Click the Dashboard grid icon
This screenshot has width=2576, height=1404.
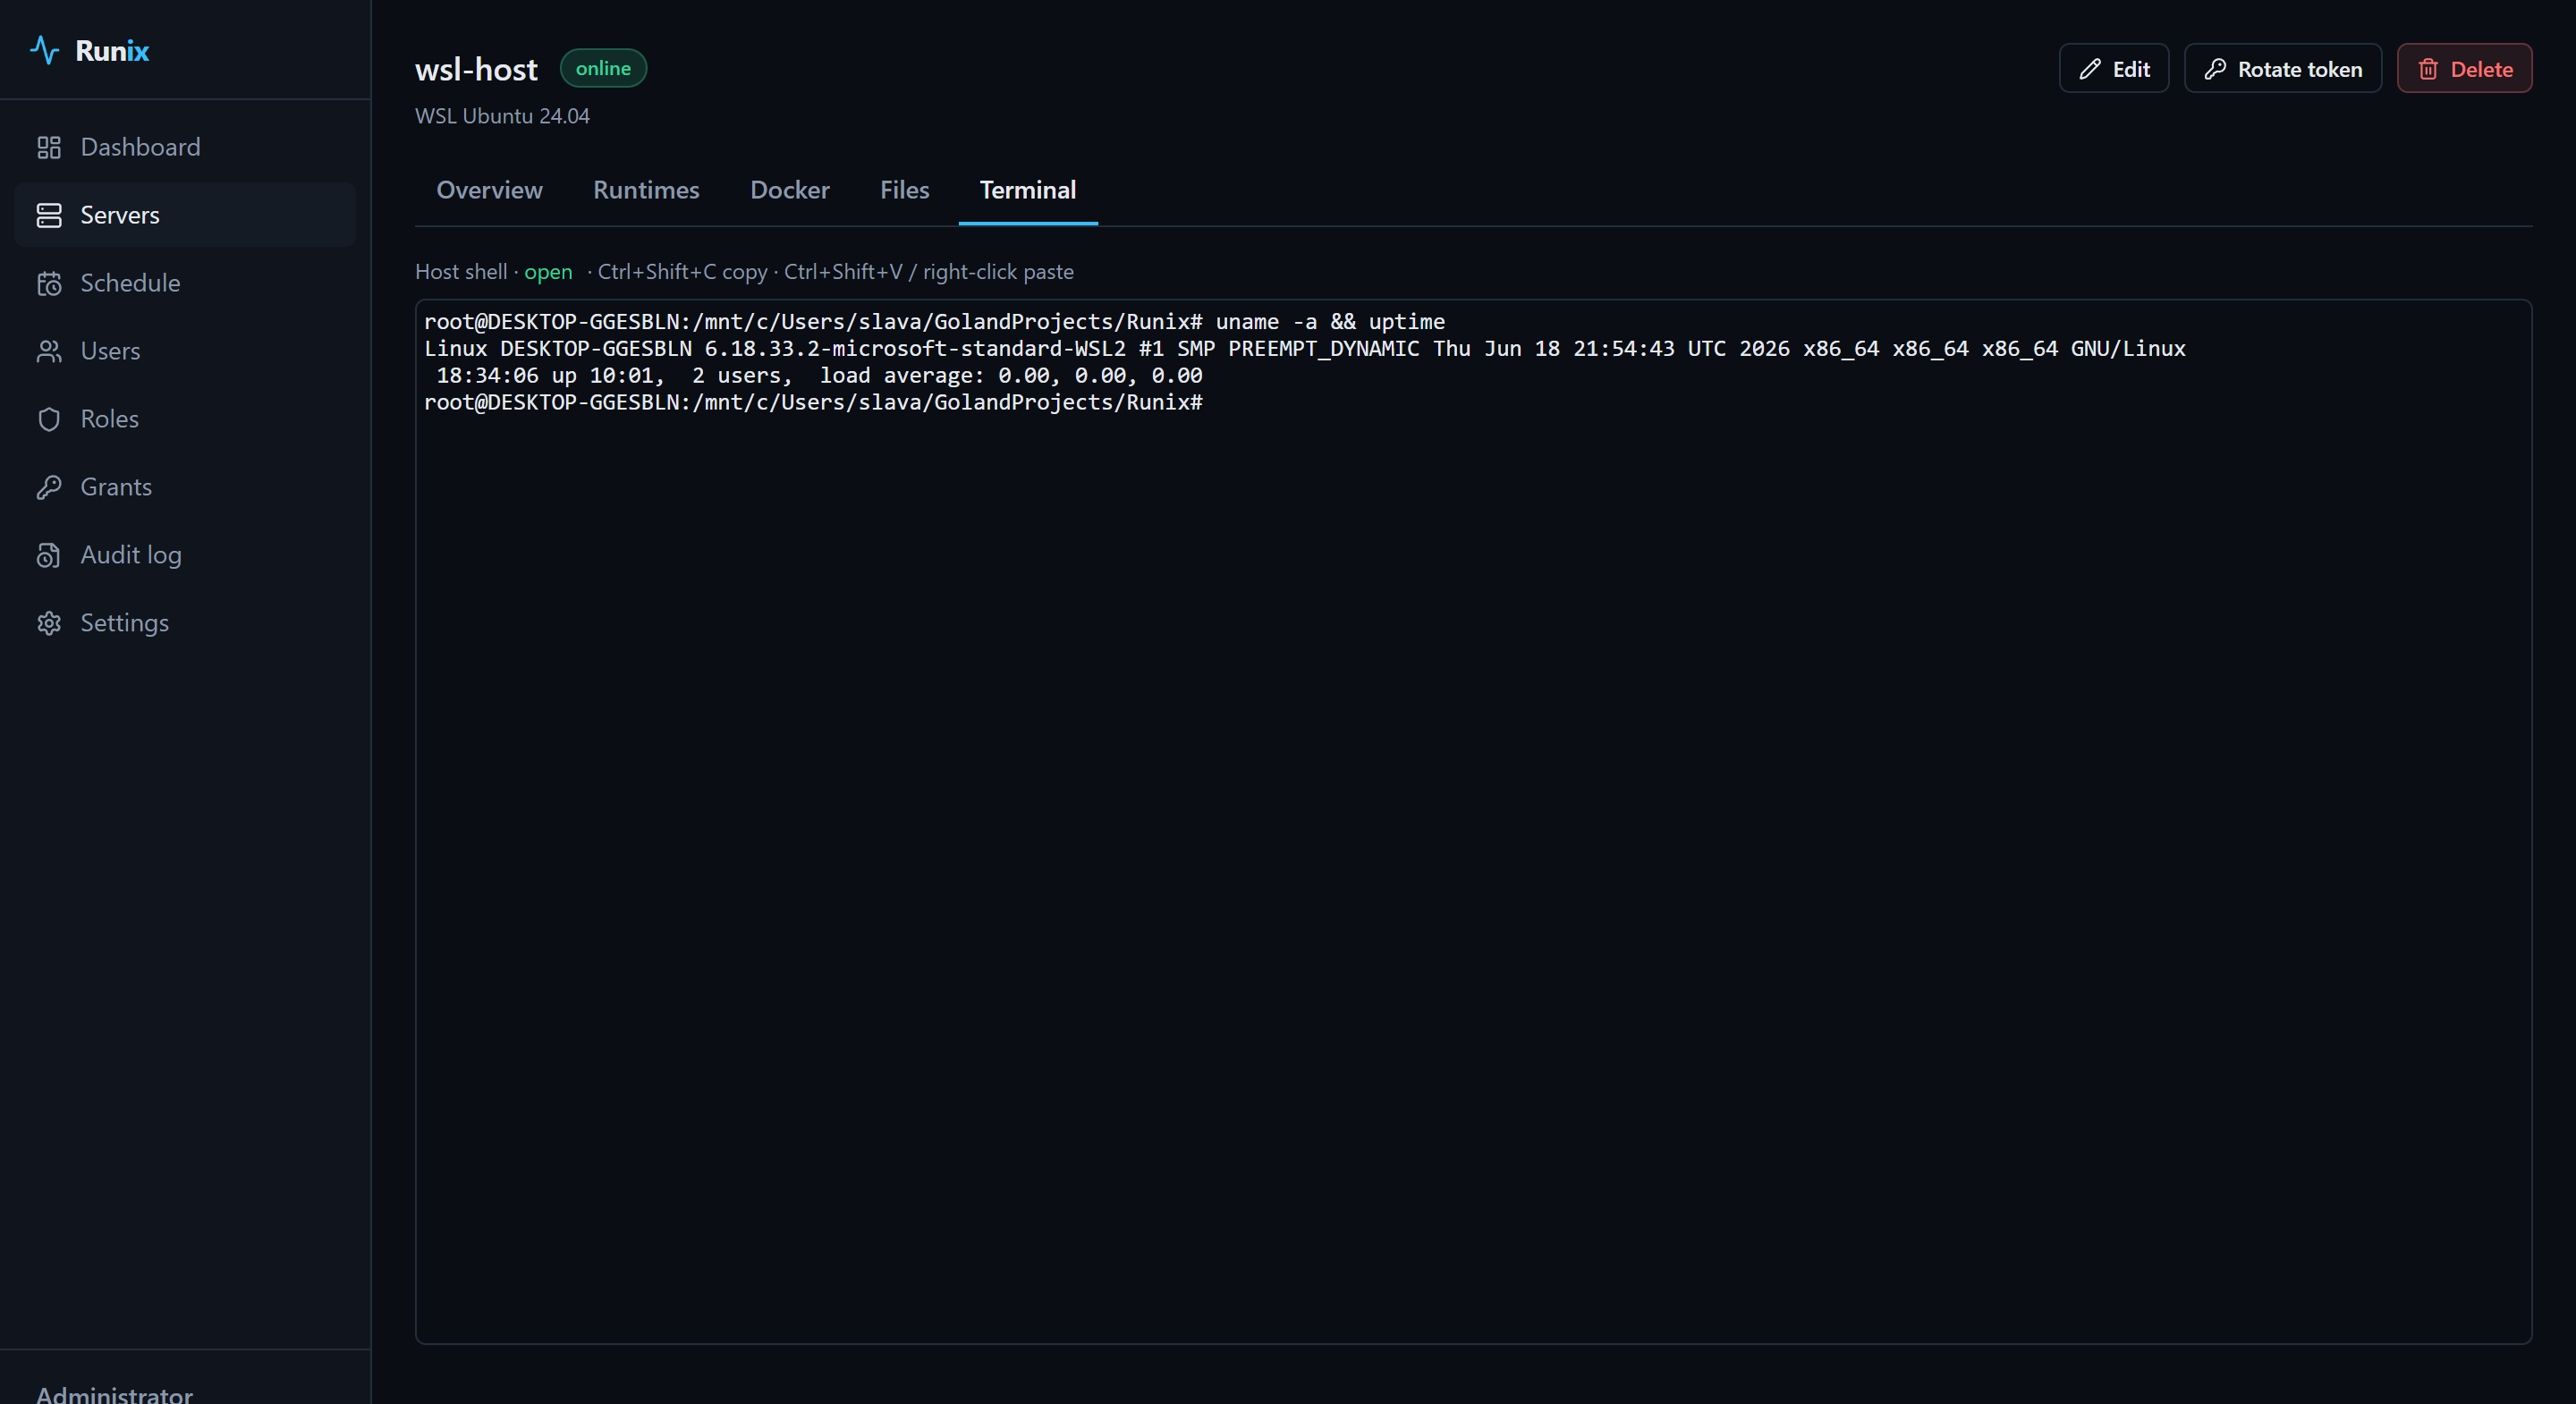click(x=49, y=147)
